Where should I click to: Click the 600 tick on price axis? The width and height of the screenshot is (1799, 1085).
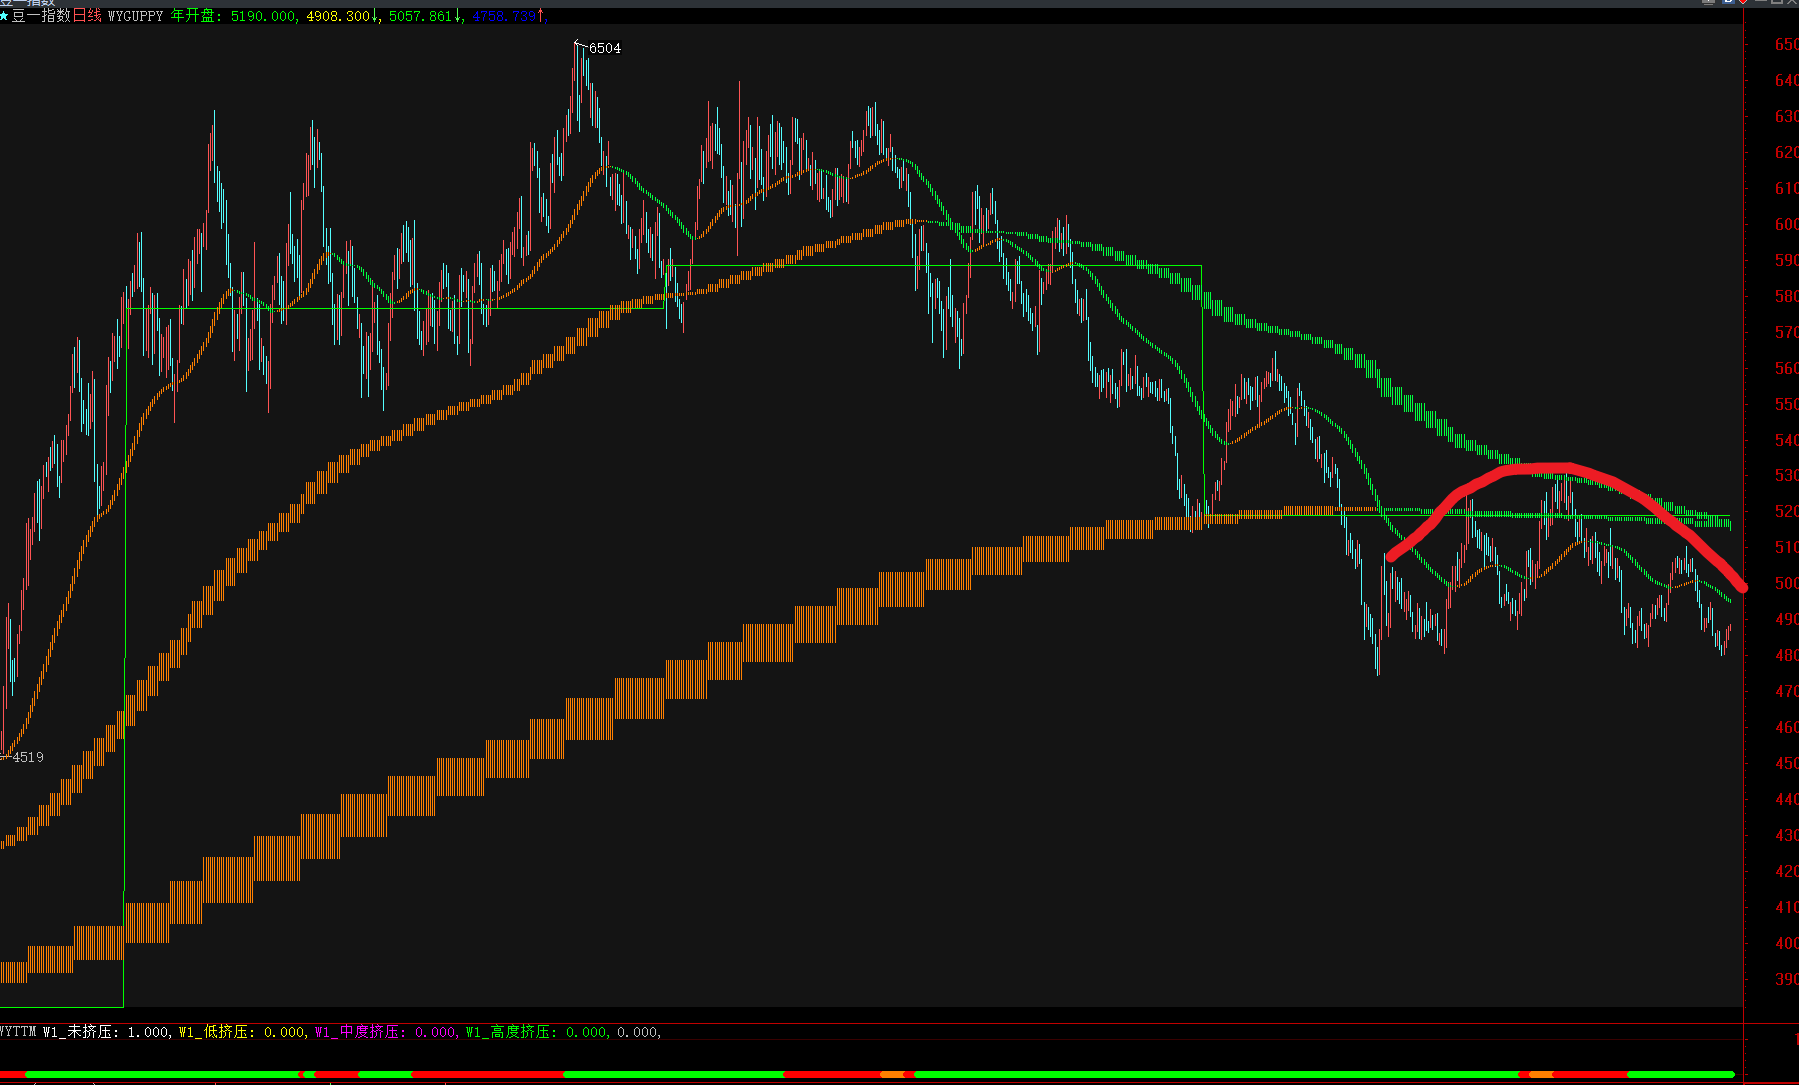1785,225
